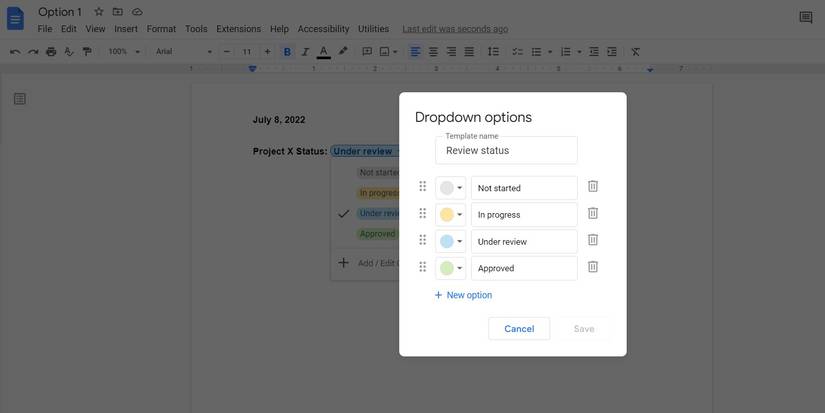Open the File menu

[45, 29]
